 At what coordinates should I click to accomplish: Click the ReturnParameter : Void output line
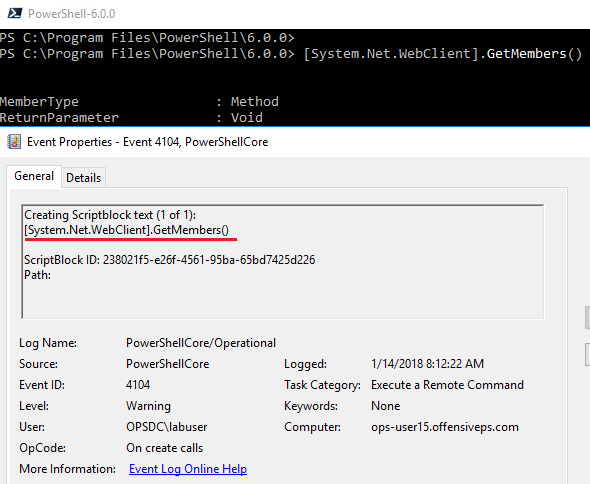tap(131, 117)
